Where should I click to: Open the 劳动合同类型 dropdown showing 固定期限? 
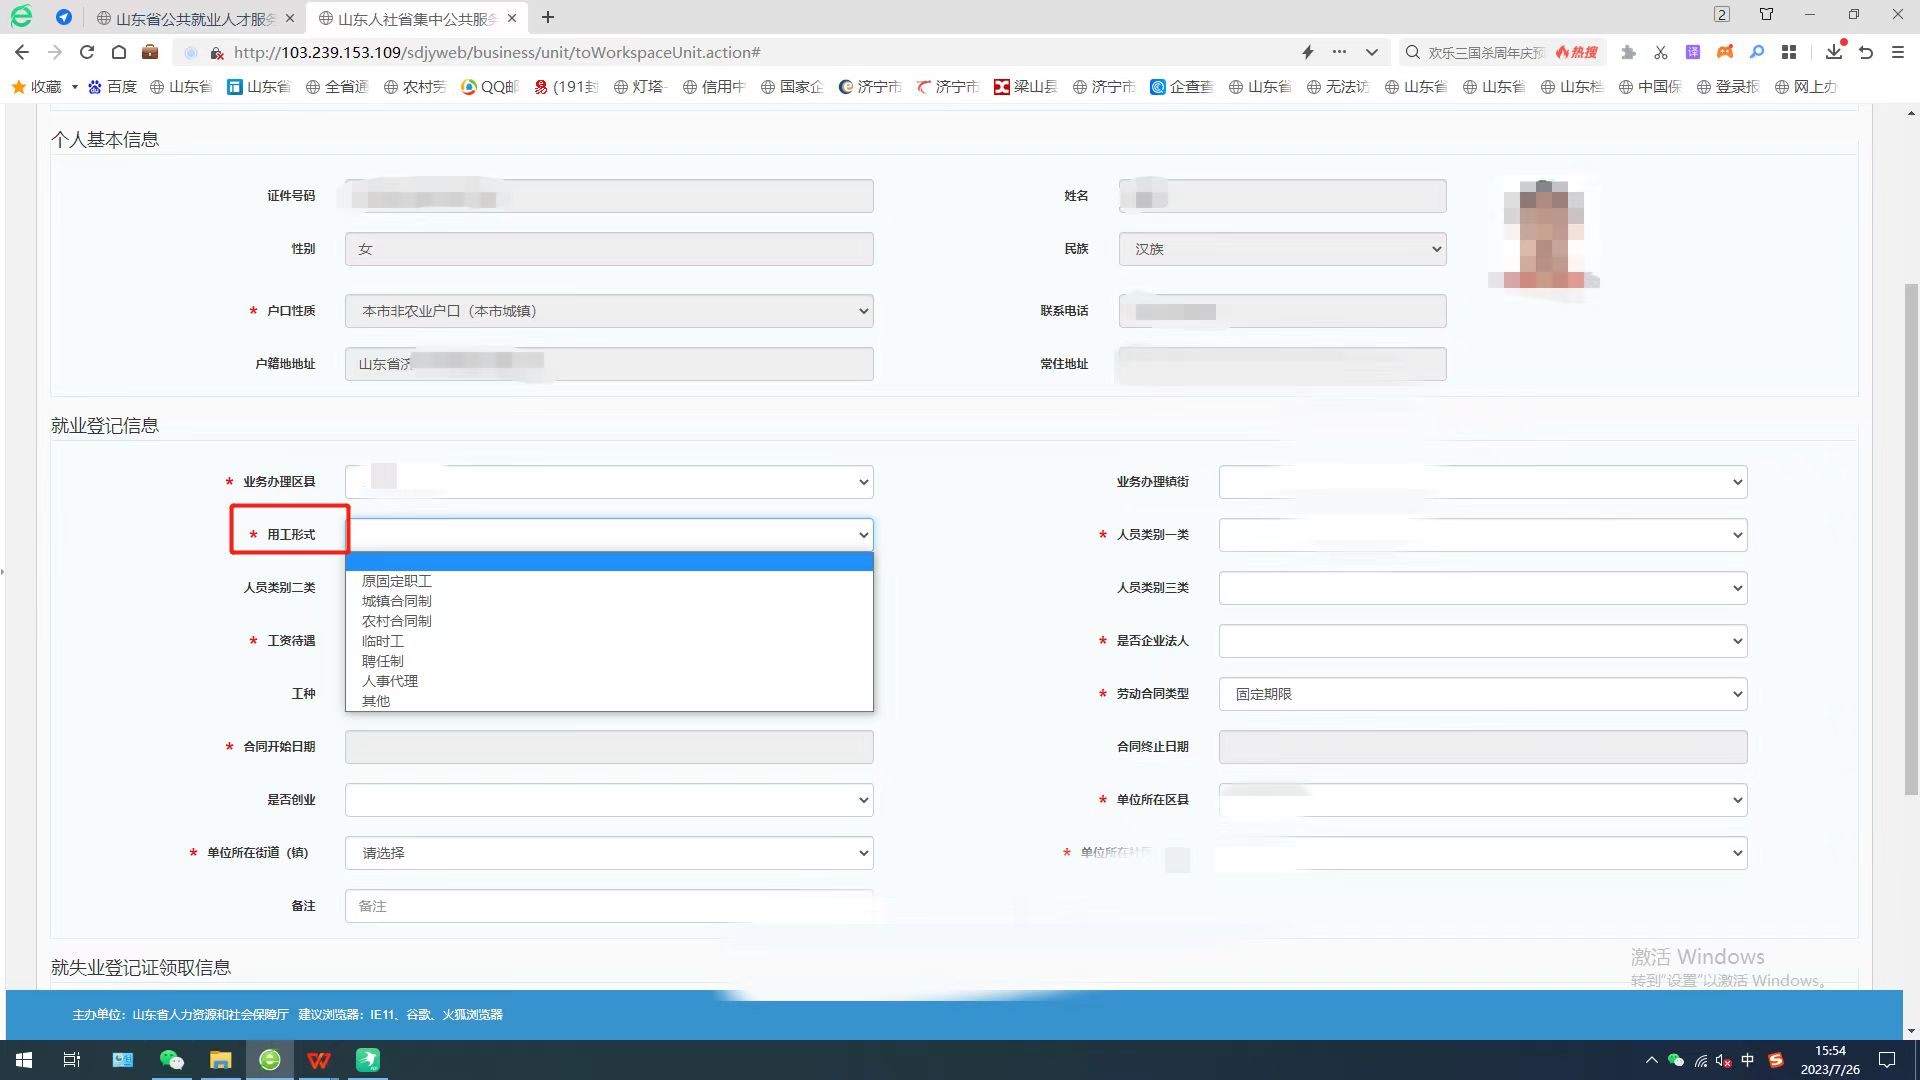pyautogui.click(x=1483, y=694)
